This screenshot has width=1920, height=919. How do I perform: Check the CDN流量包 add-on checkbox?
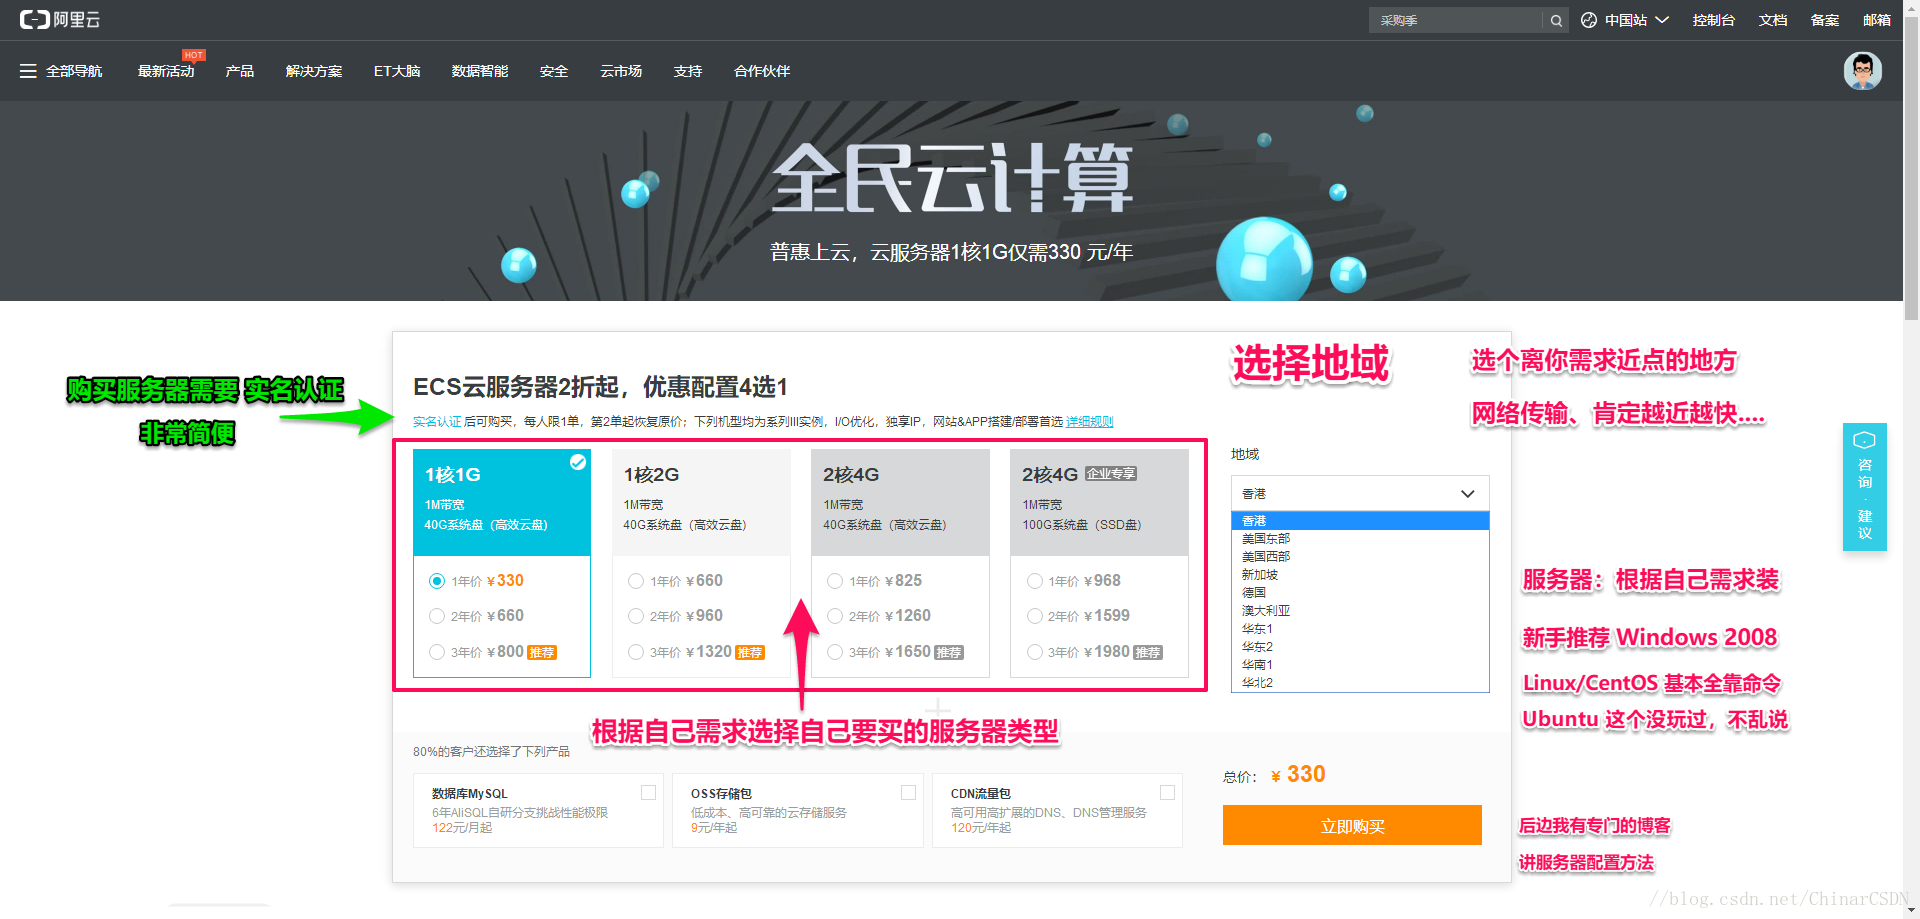1167,792
